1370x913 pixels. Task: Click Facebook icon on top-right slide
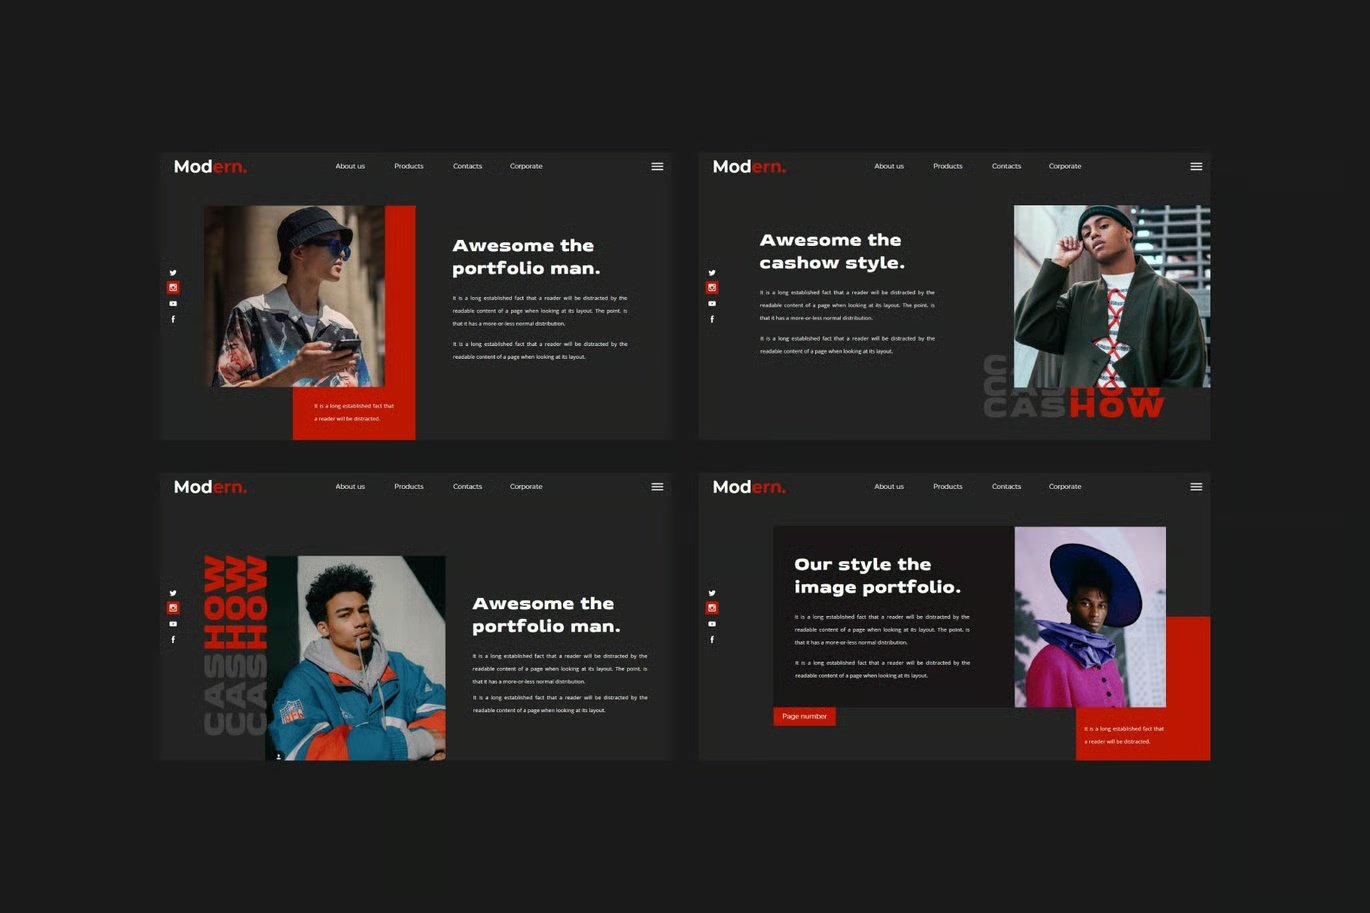pos(712,319)
